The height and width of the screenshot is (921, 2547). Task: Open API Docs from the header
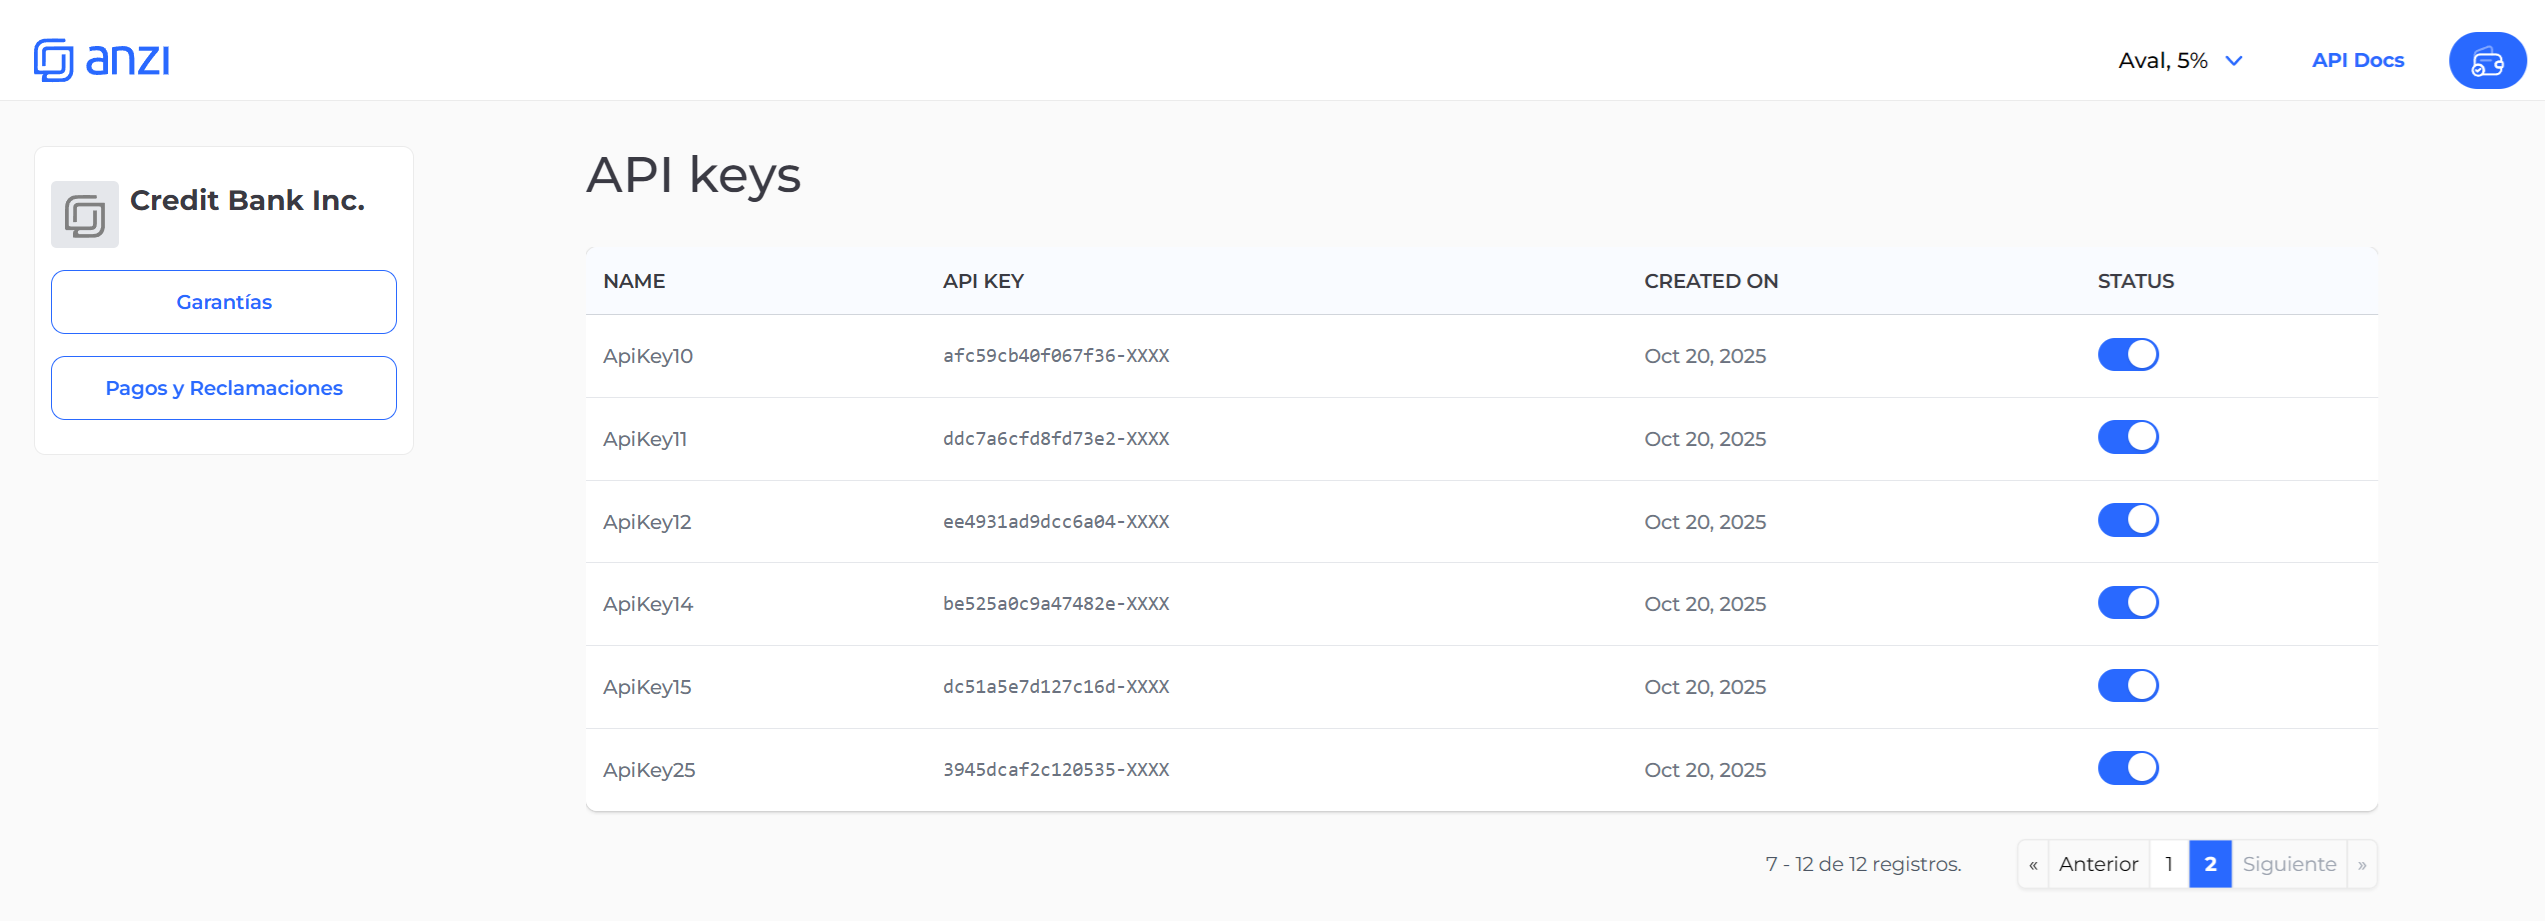click(2357, 60)
